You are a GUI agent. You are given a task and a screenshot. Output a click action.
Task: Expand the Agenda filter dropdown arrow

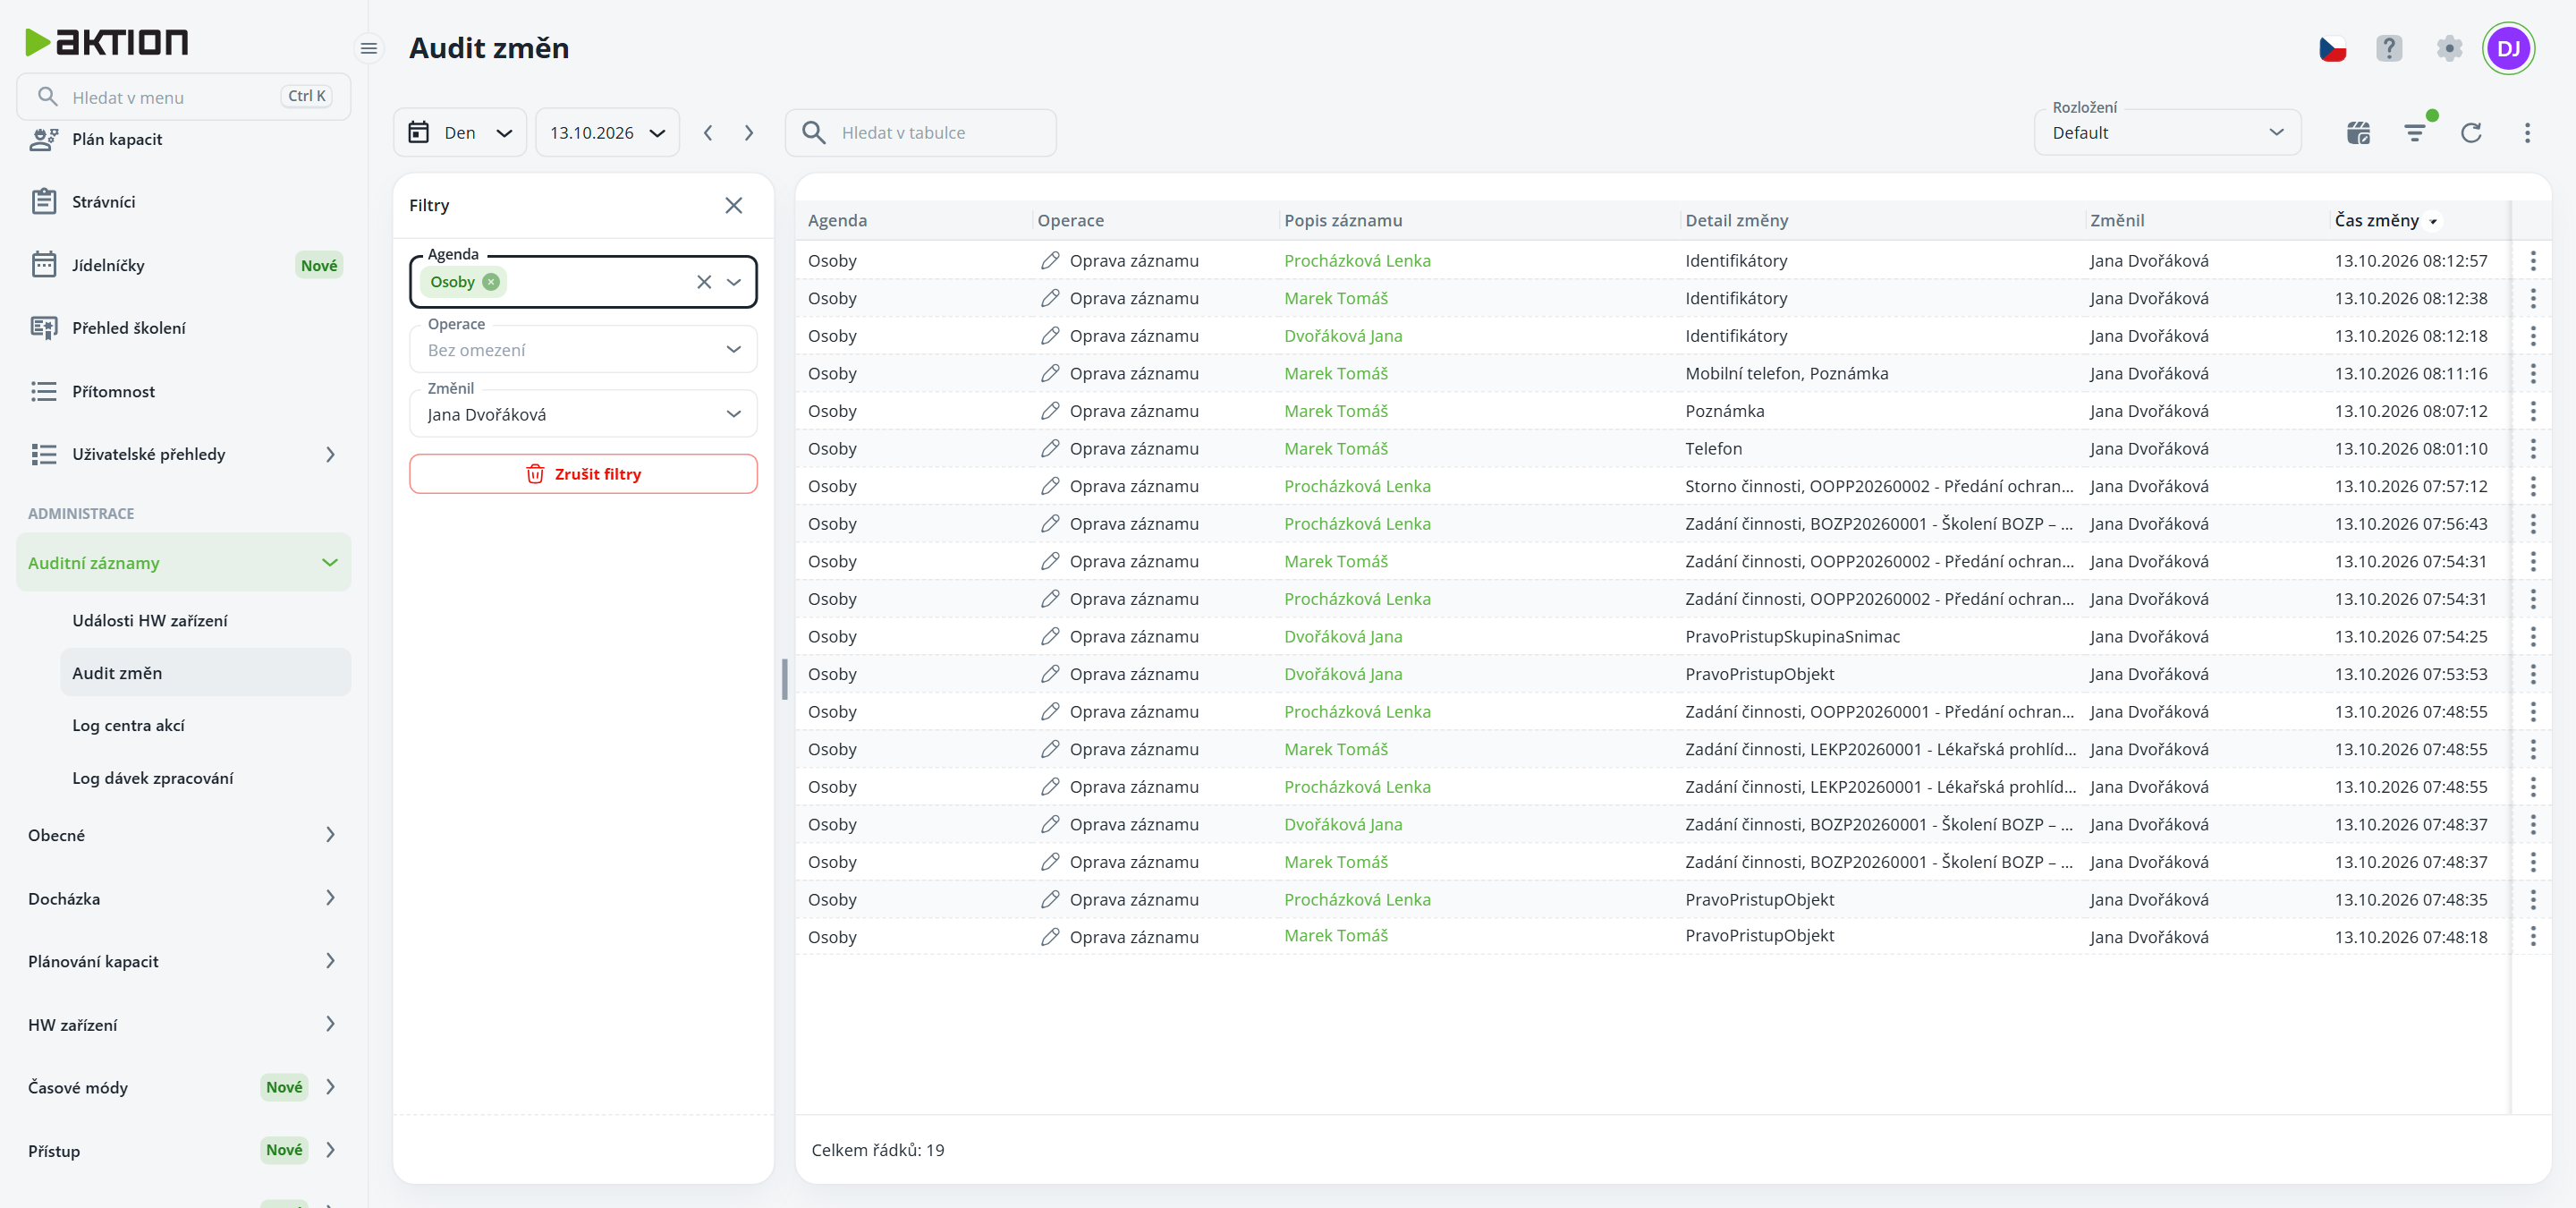[734, 282]
